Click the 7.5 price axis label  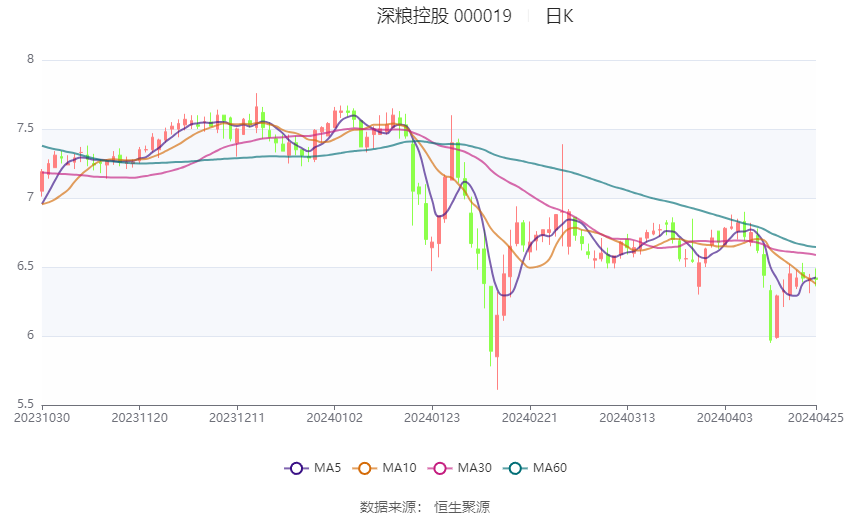pyautogui.click(x=24, y=129)
